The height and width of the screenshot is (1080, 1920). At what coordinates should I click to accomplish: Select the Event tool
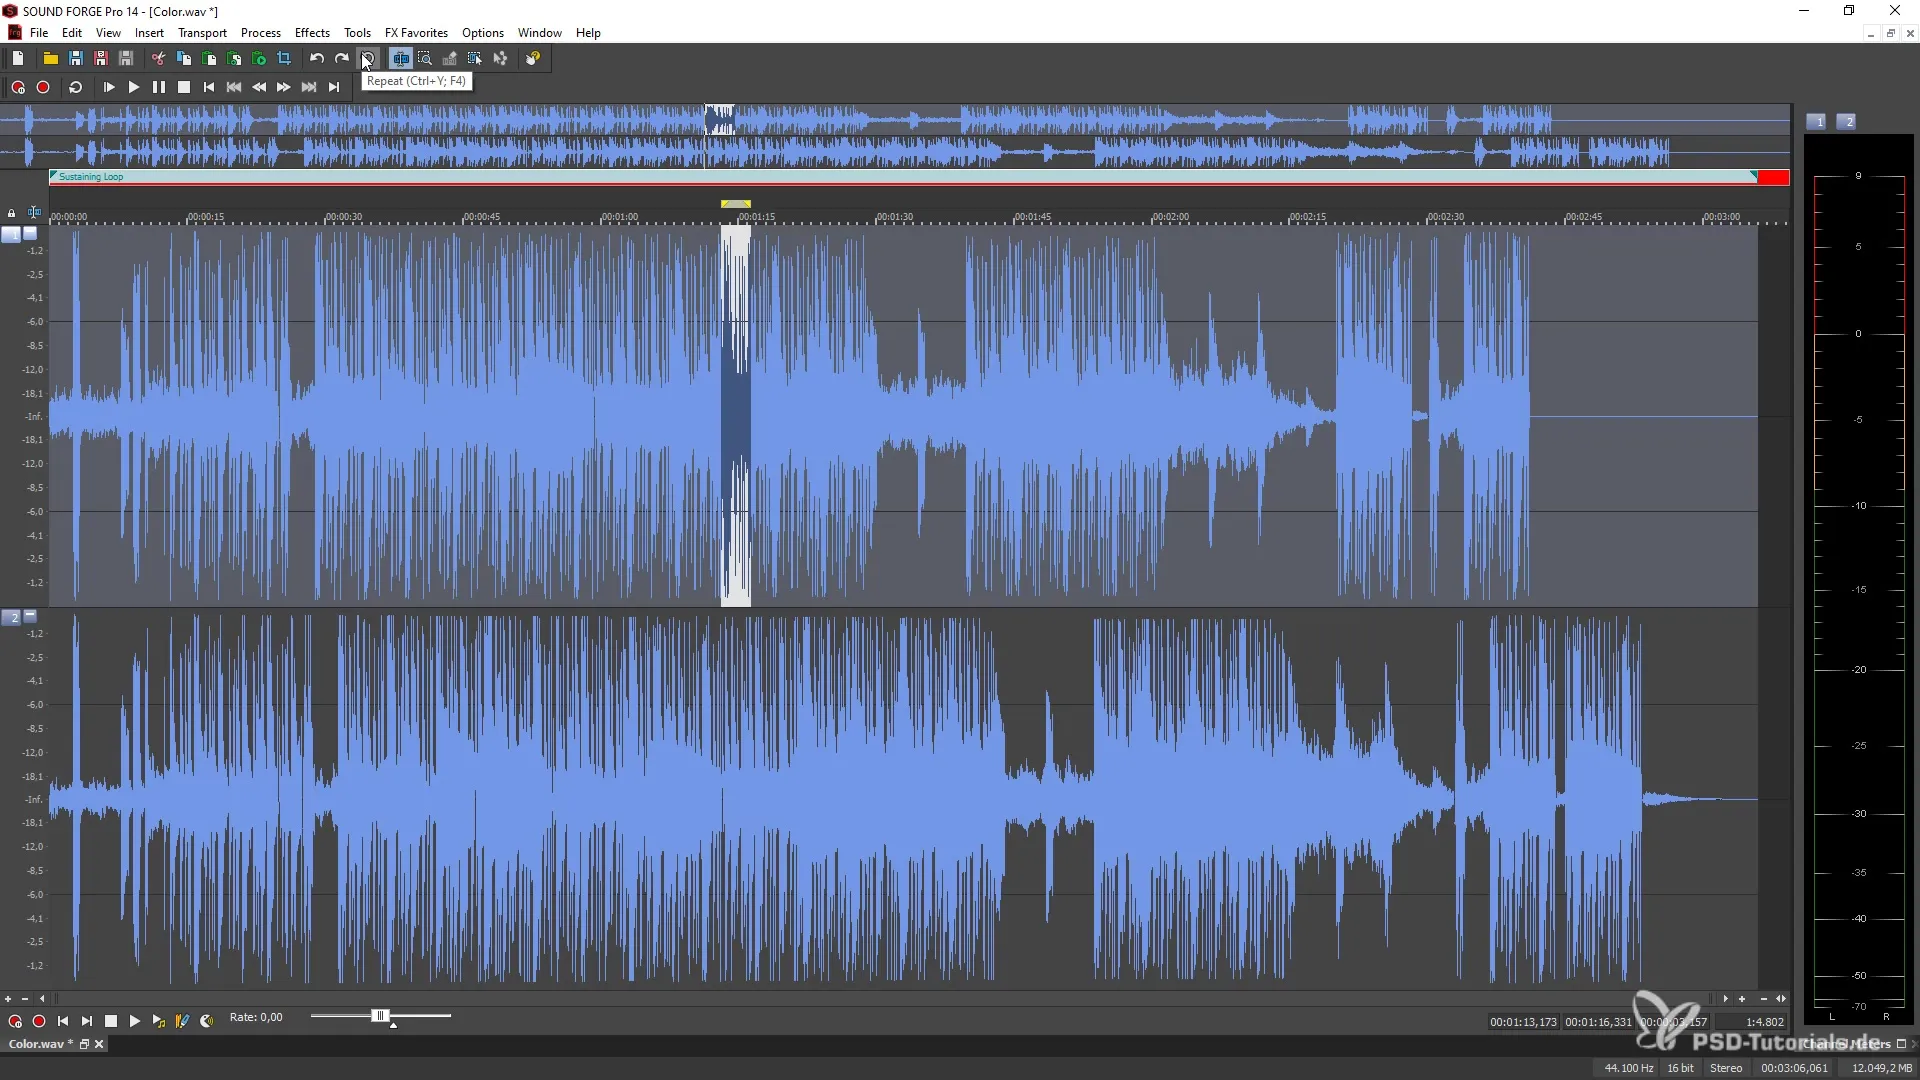(475, 58)
